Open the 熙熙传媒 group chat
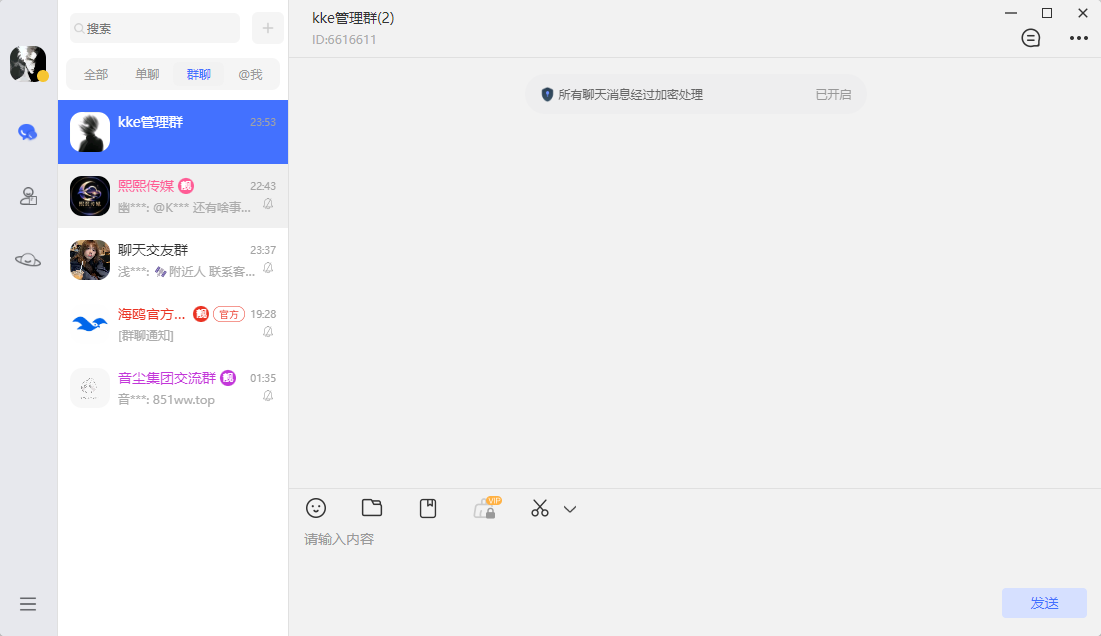Viewport: 1101px width, 636px height. pyautogui.click(x=173, y=196)
